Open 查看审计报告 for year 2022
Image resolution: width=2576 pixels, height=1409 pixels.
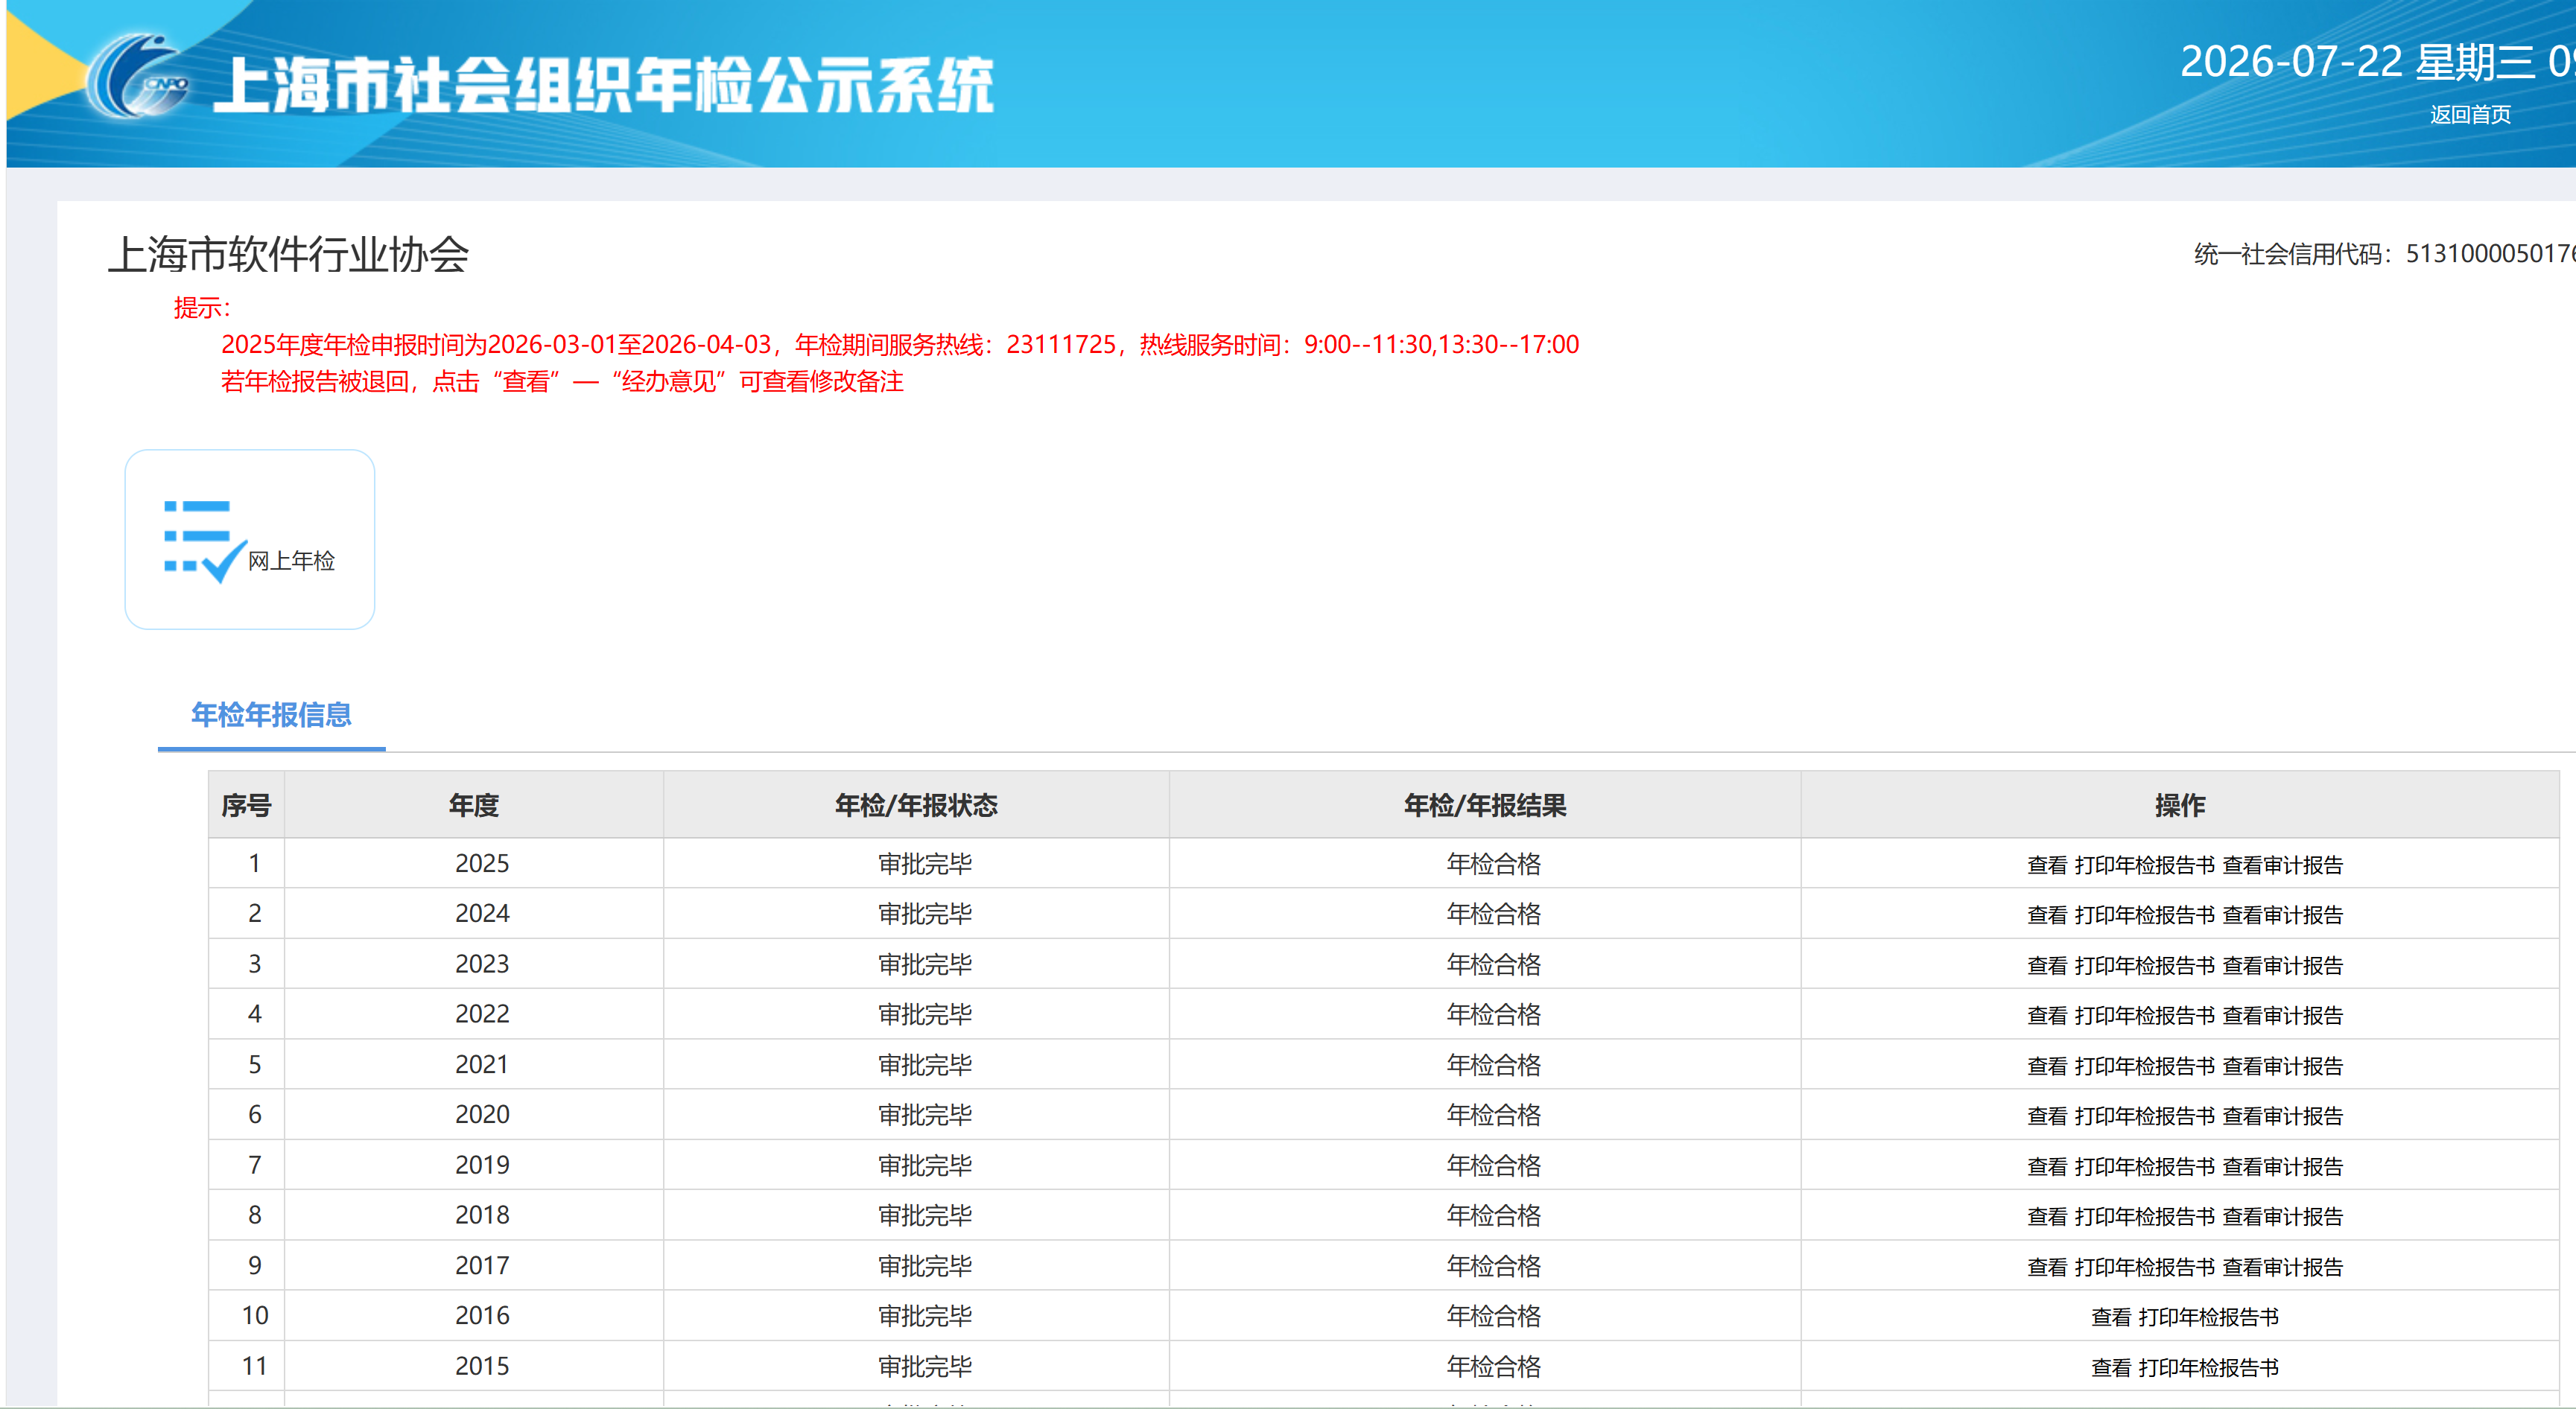point(2282,1016)
